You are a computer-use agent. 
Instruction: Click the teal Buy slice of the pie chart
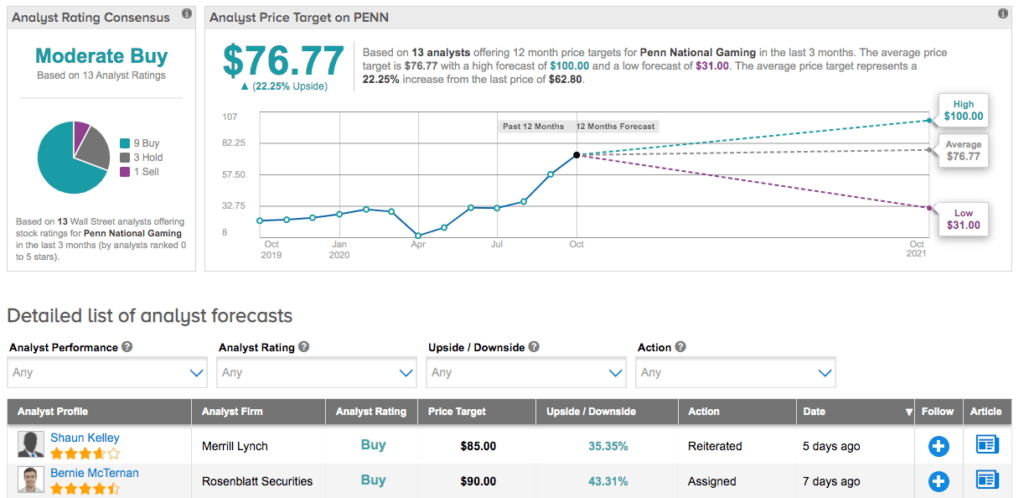[x=65, y=165]
